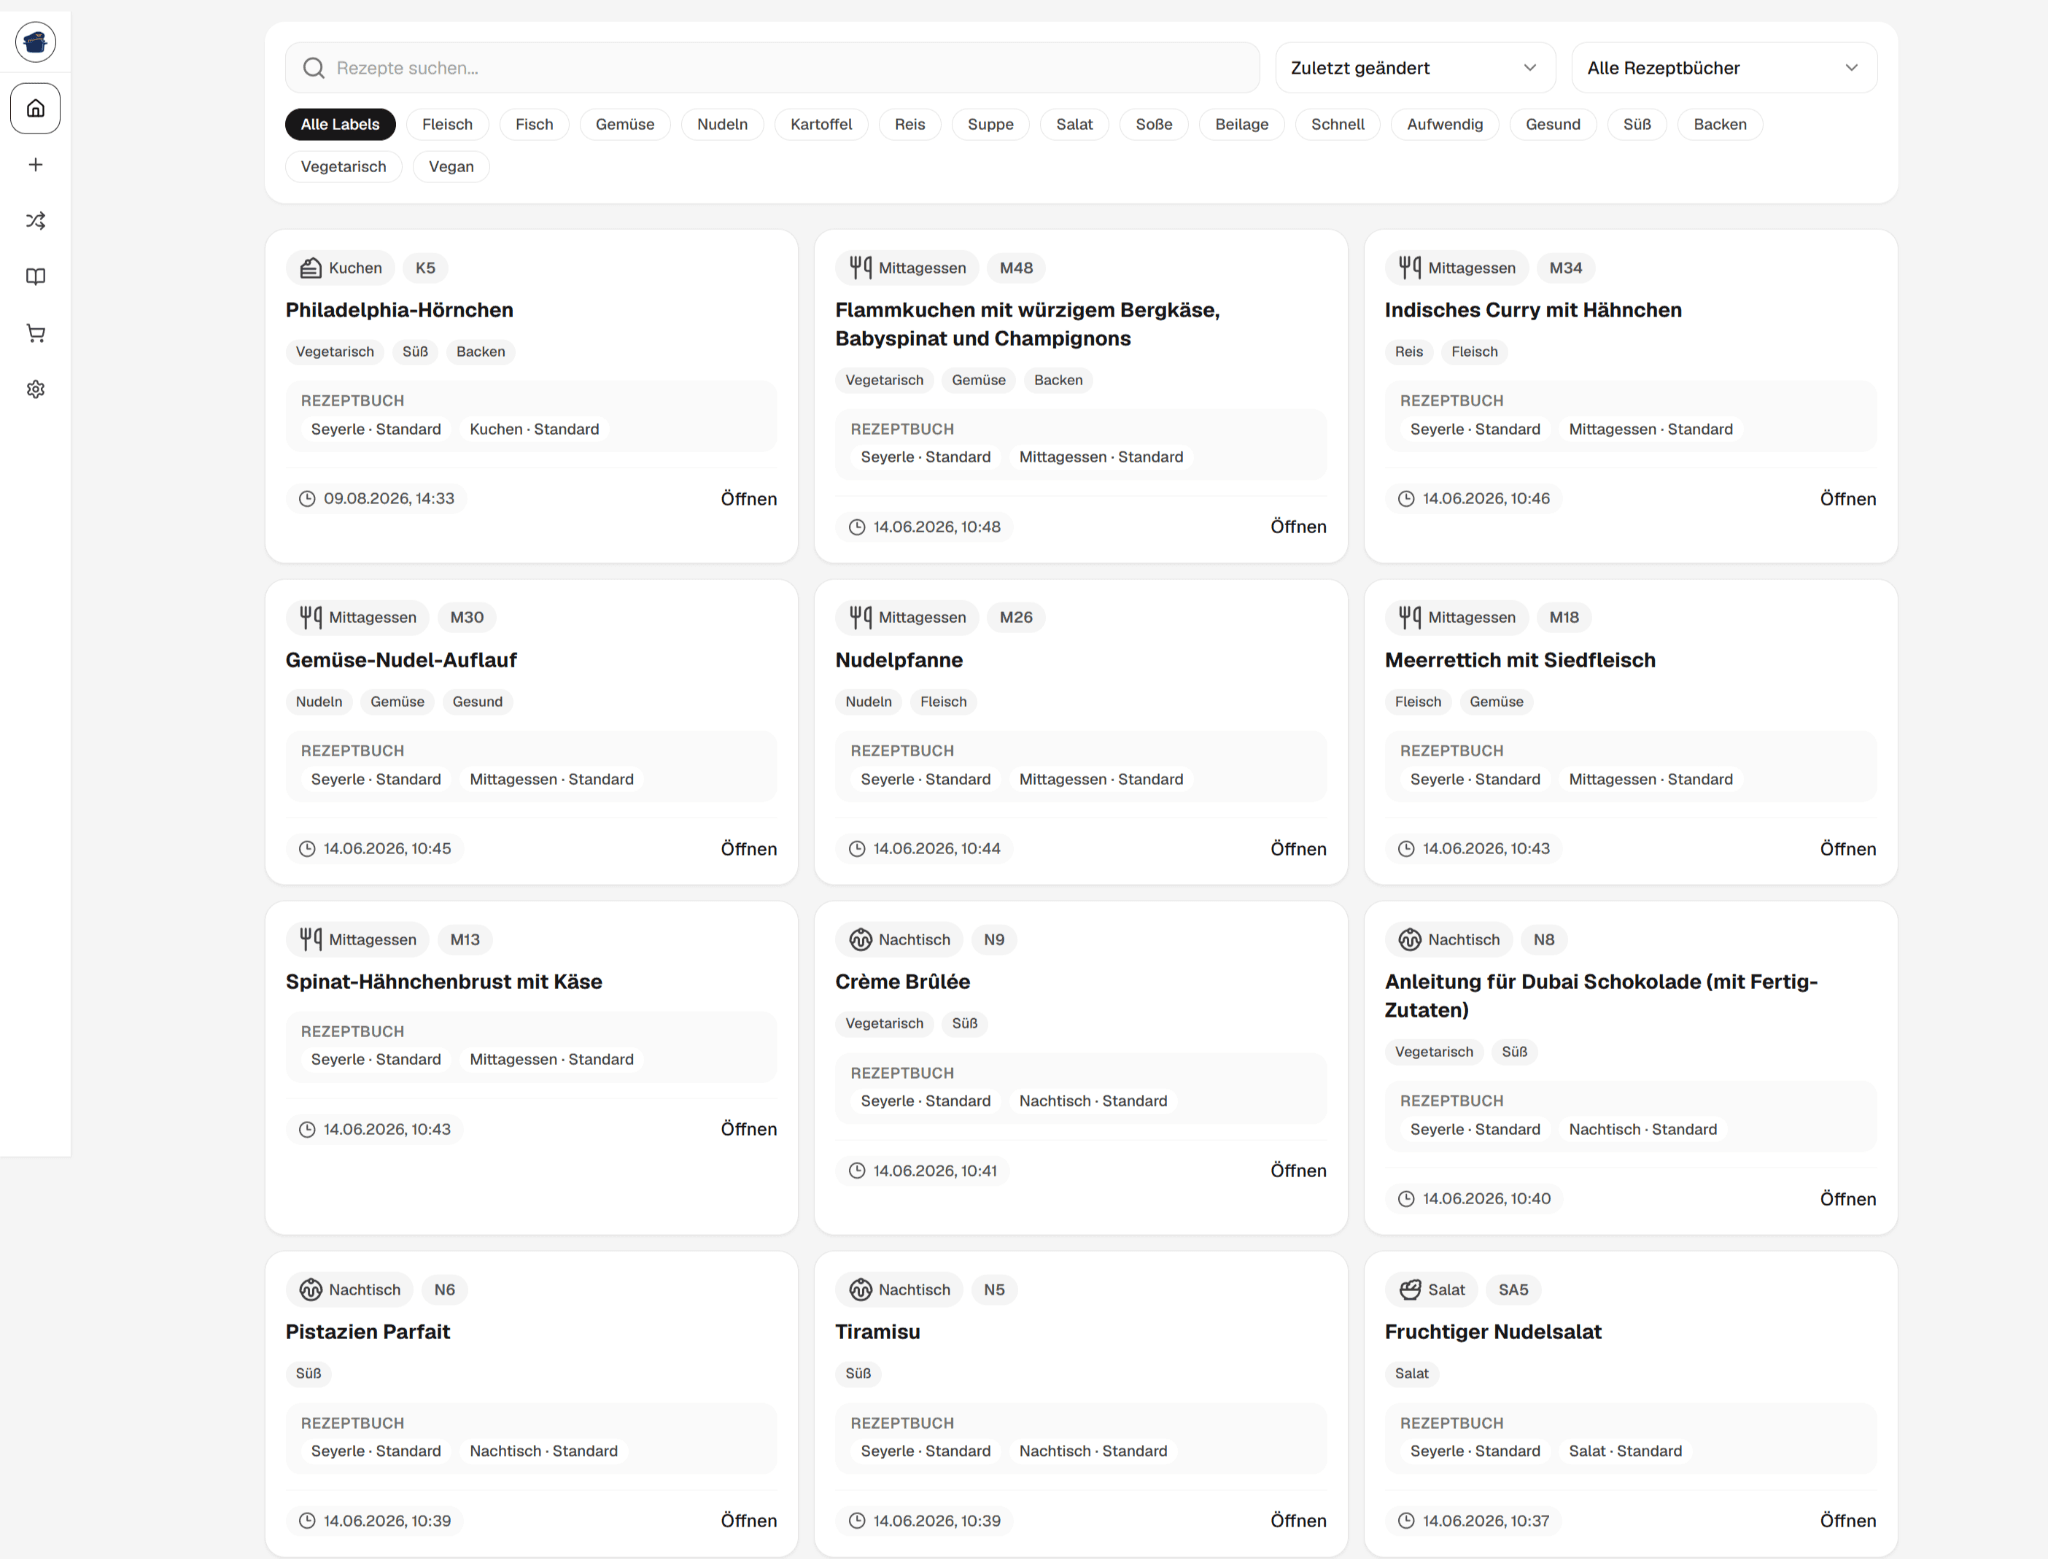The width and height of the screenshot is (2048, 1559).
Task: Click the K5 code badge
Action: coord(425,268)
